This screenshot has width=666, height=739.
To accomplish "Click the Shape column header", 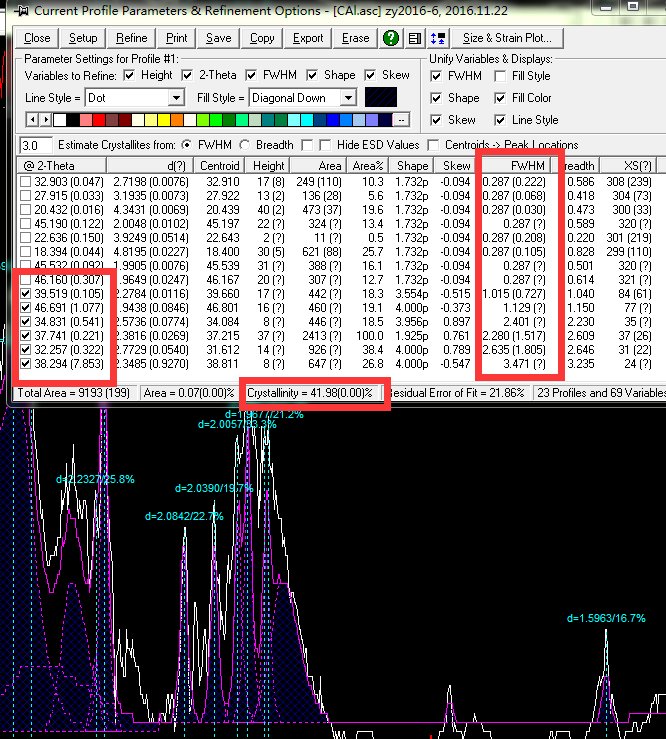I will pos(412,166).
